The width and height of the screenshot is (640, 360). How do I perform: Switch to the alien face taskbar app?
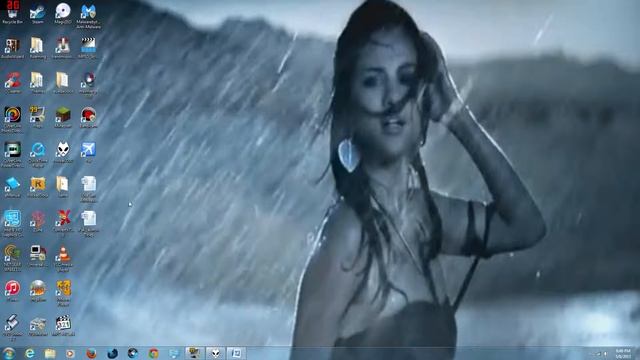[215, 353]
